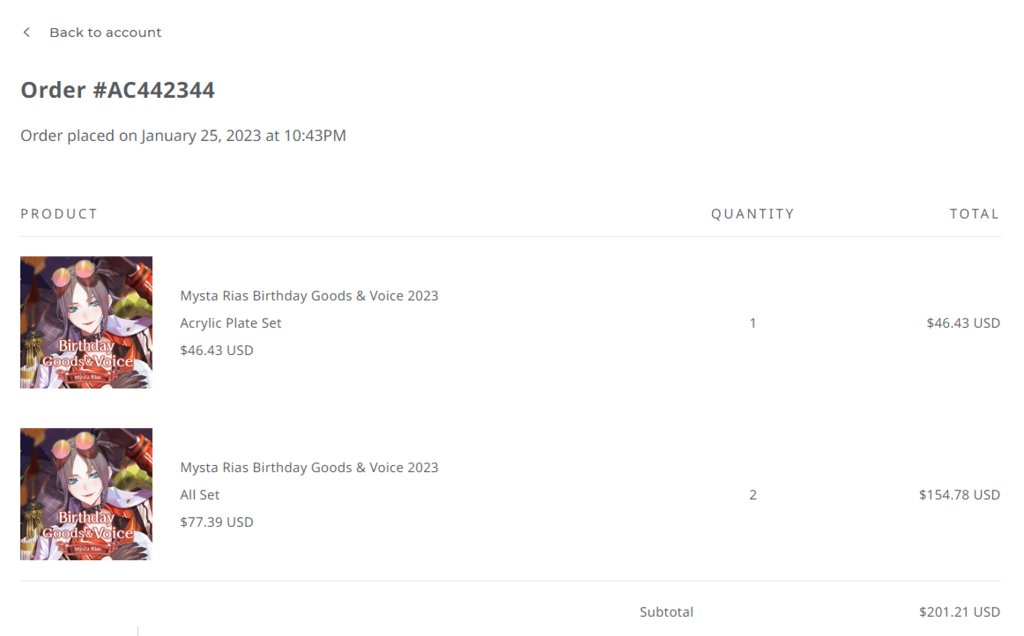1024x636 pixels.
Task: Click the $46.43 USD unit price
Action: click(217, 350)
